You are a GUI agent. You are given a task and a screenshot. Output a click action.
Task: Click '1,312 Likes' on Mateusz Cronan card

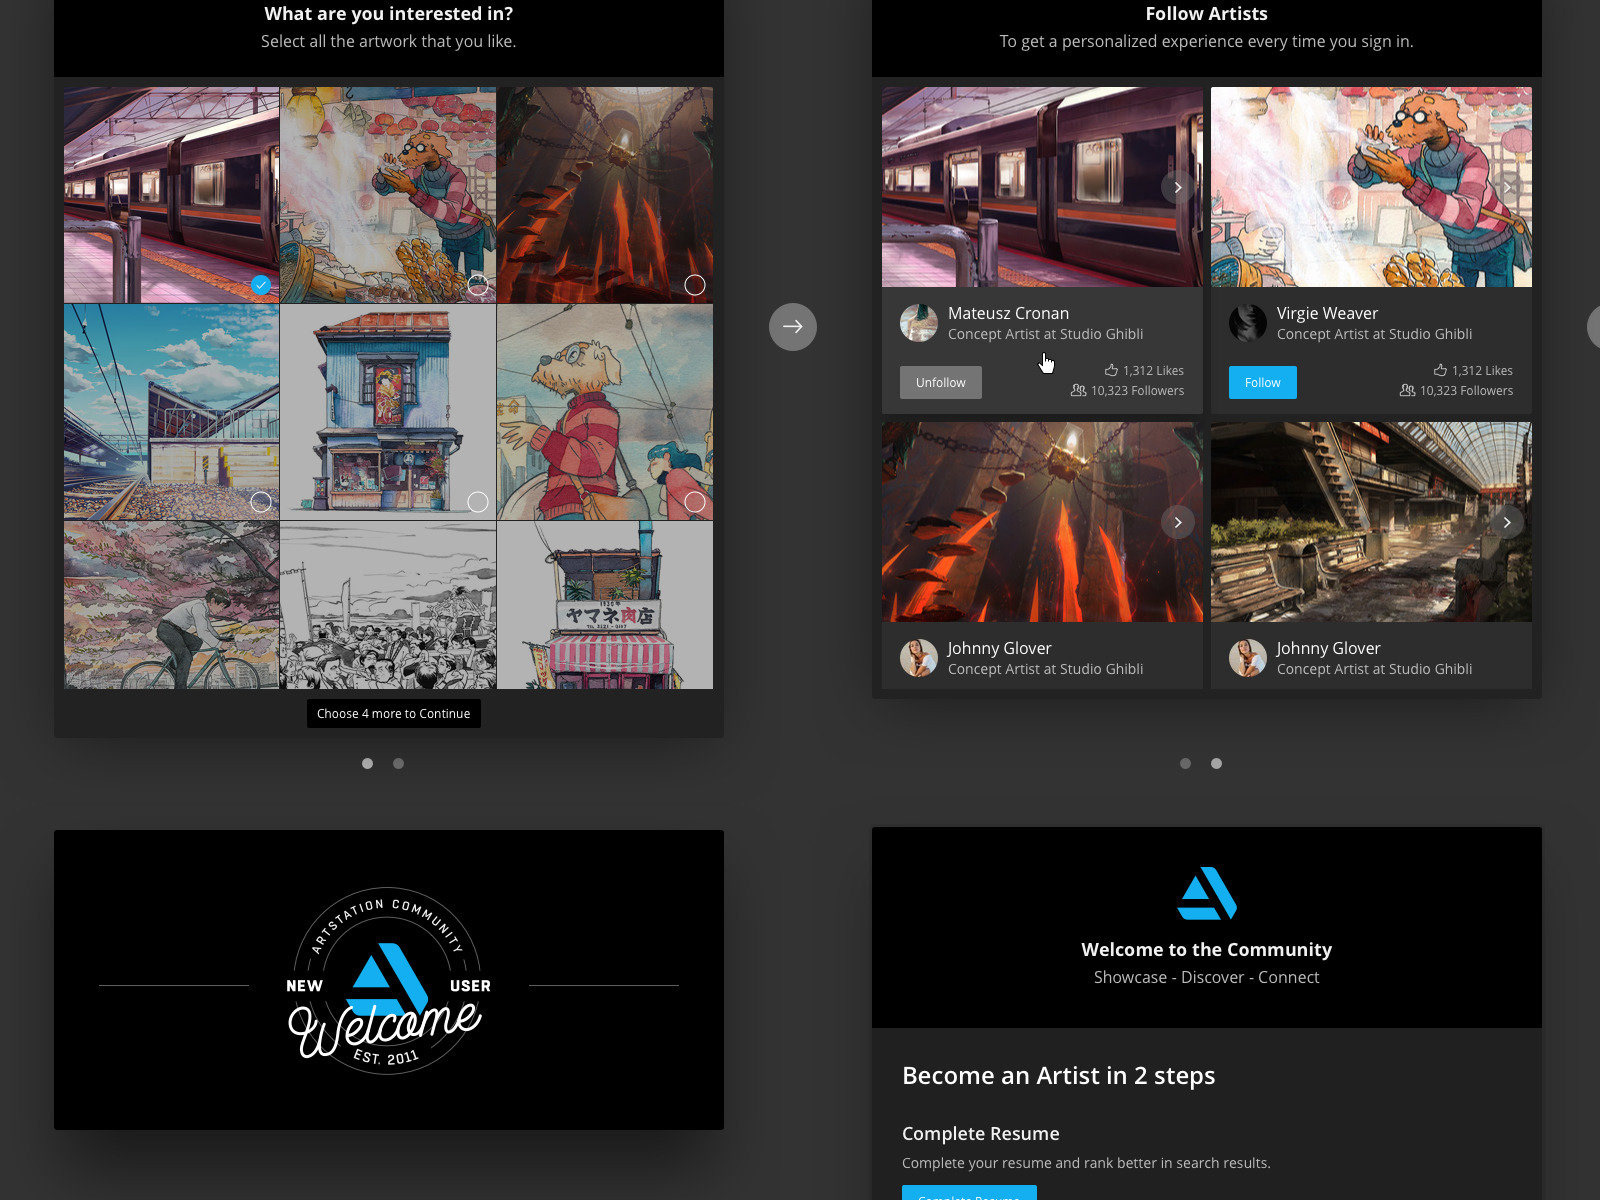pos(1153,371)
